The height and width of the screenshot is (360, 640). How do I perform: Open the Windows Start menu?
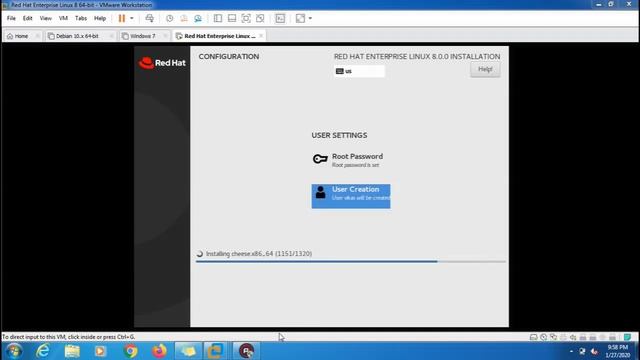(13, 351)
